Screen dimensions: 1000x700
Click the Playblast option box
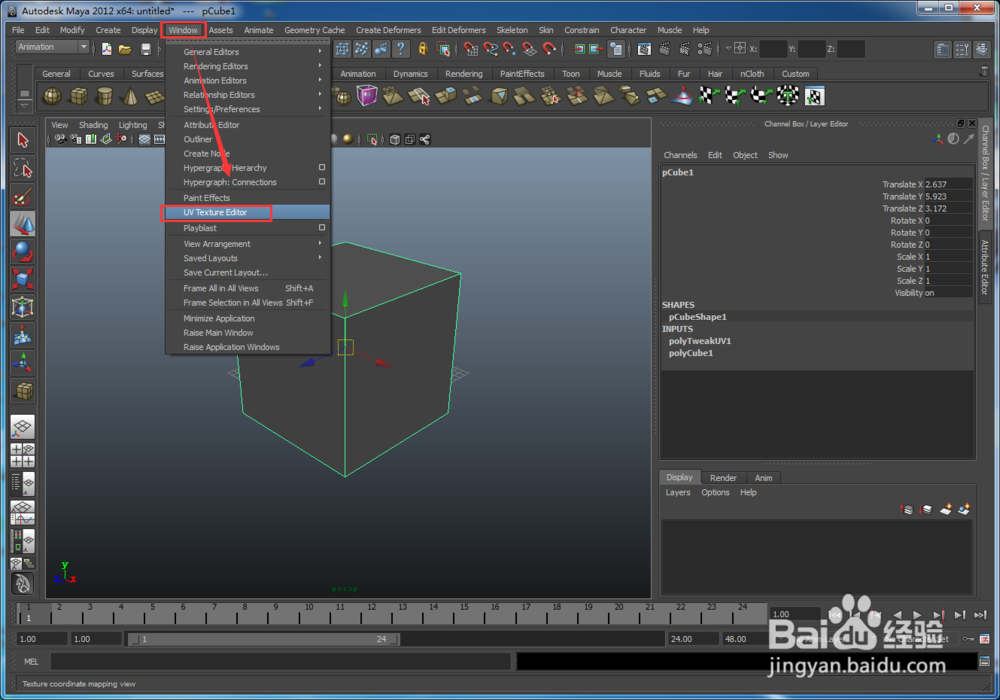click(x=321, y=227)
